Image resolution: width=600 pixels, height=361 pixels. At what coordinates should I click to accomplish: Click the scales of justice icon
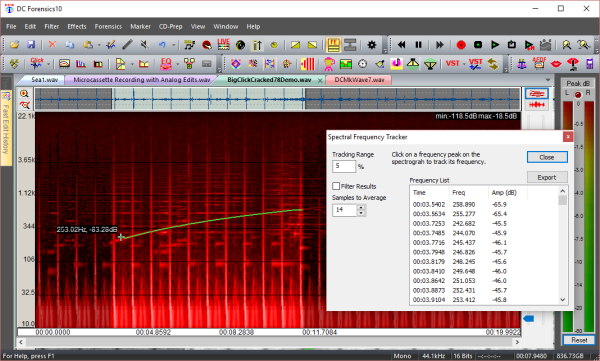tap(522, 64)
